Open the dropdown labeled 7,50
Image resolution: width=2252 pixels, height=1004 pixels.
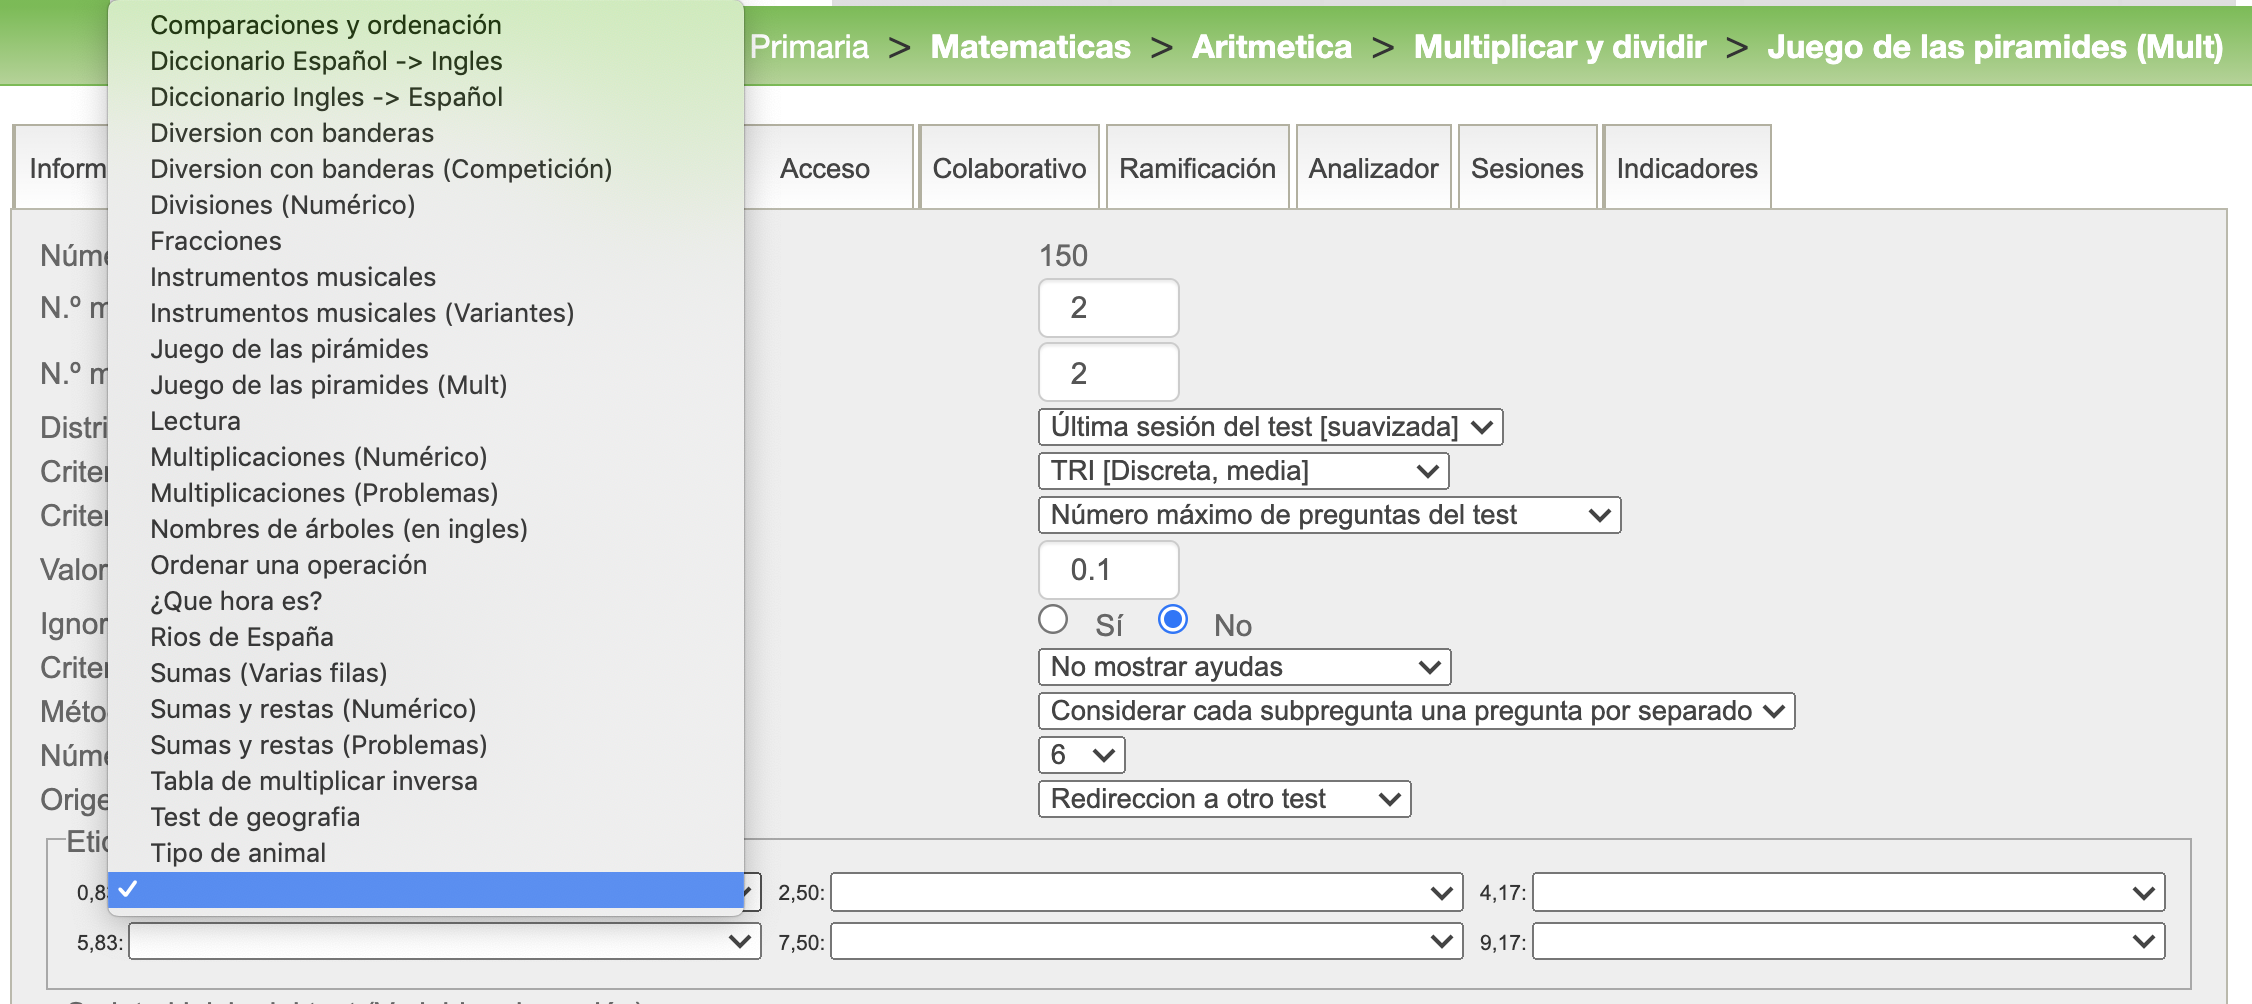pos(1146,942)
